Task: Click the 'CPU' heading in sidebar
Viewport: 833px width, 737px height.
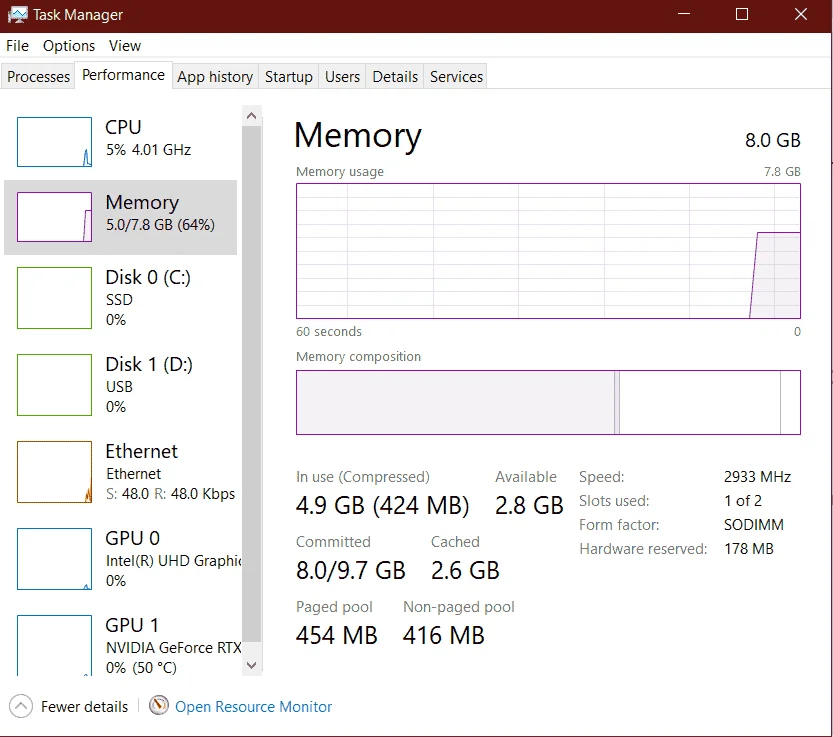Action: pyautogui.click(x=123, y=128)
